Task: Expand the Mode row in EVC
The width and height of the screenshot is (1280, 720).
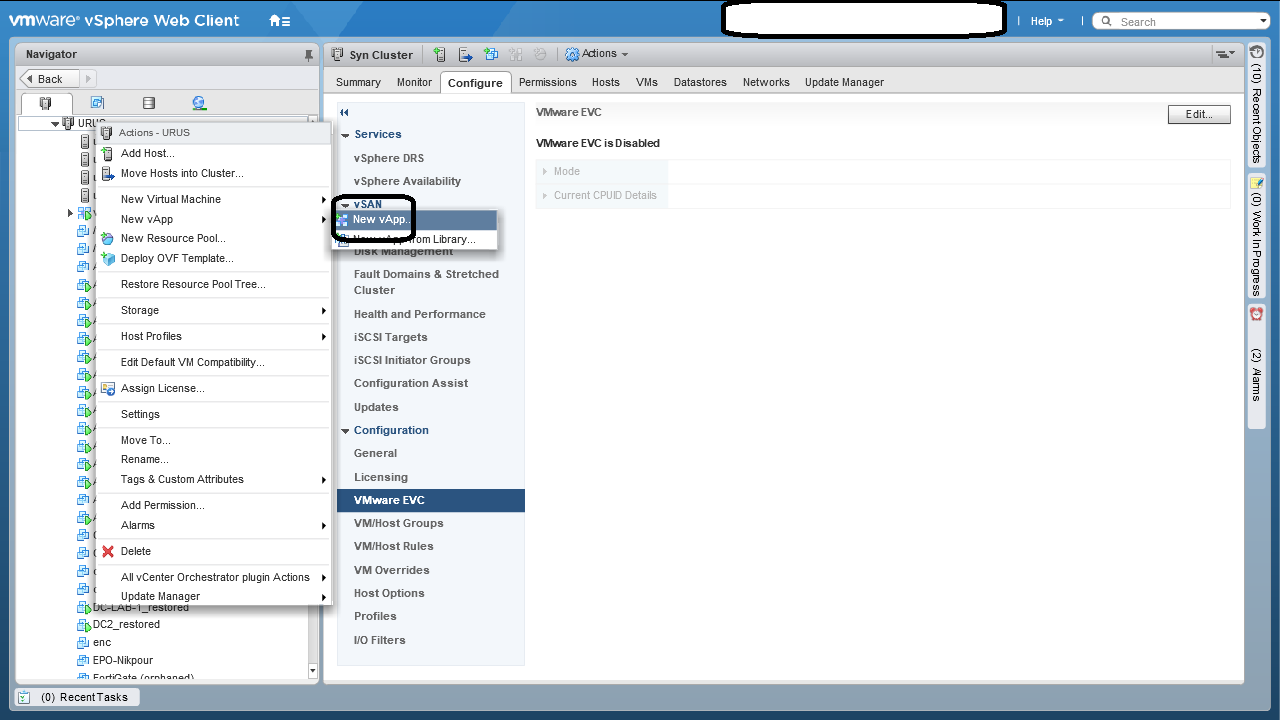Action: (x=546, y=172)
